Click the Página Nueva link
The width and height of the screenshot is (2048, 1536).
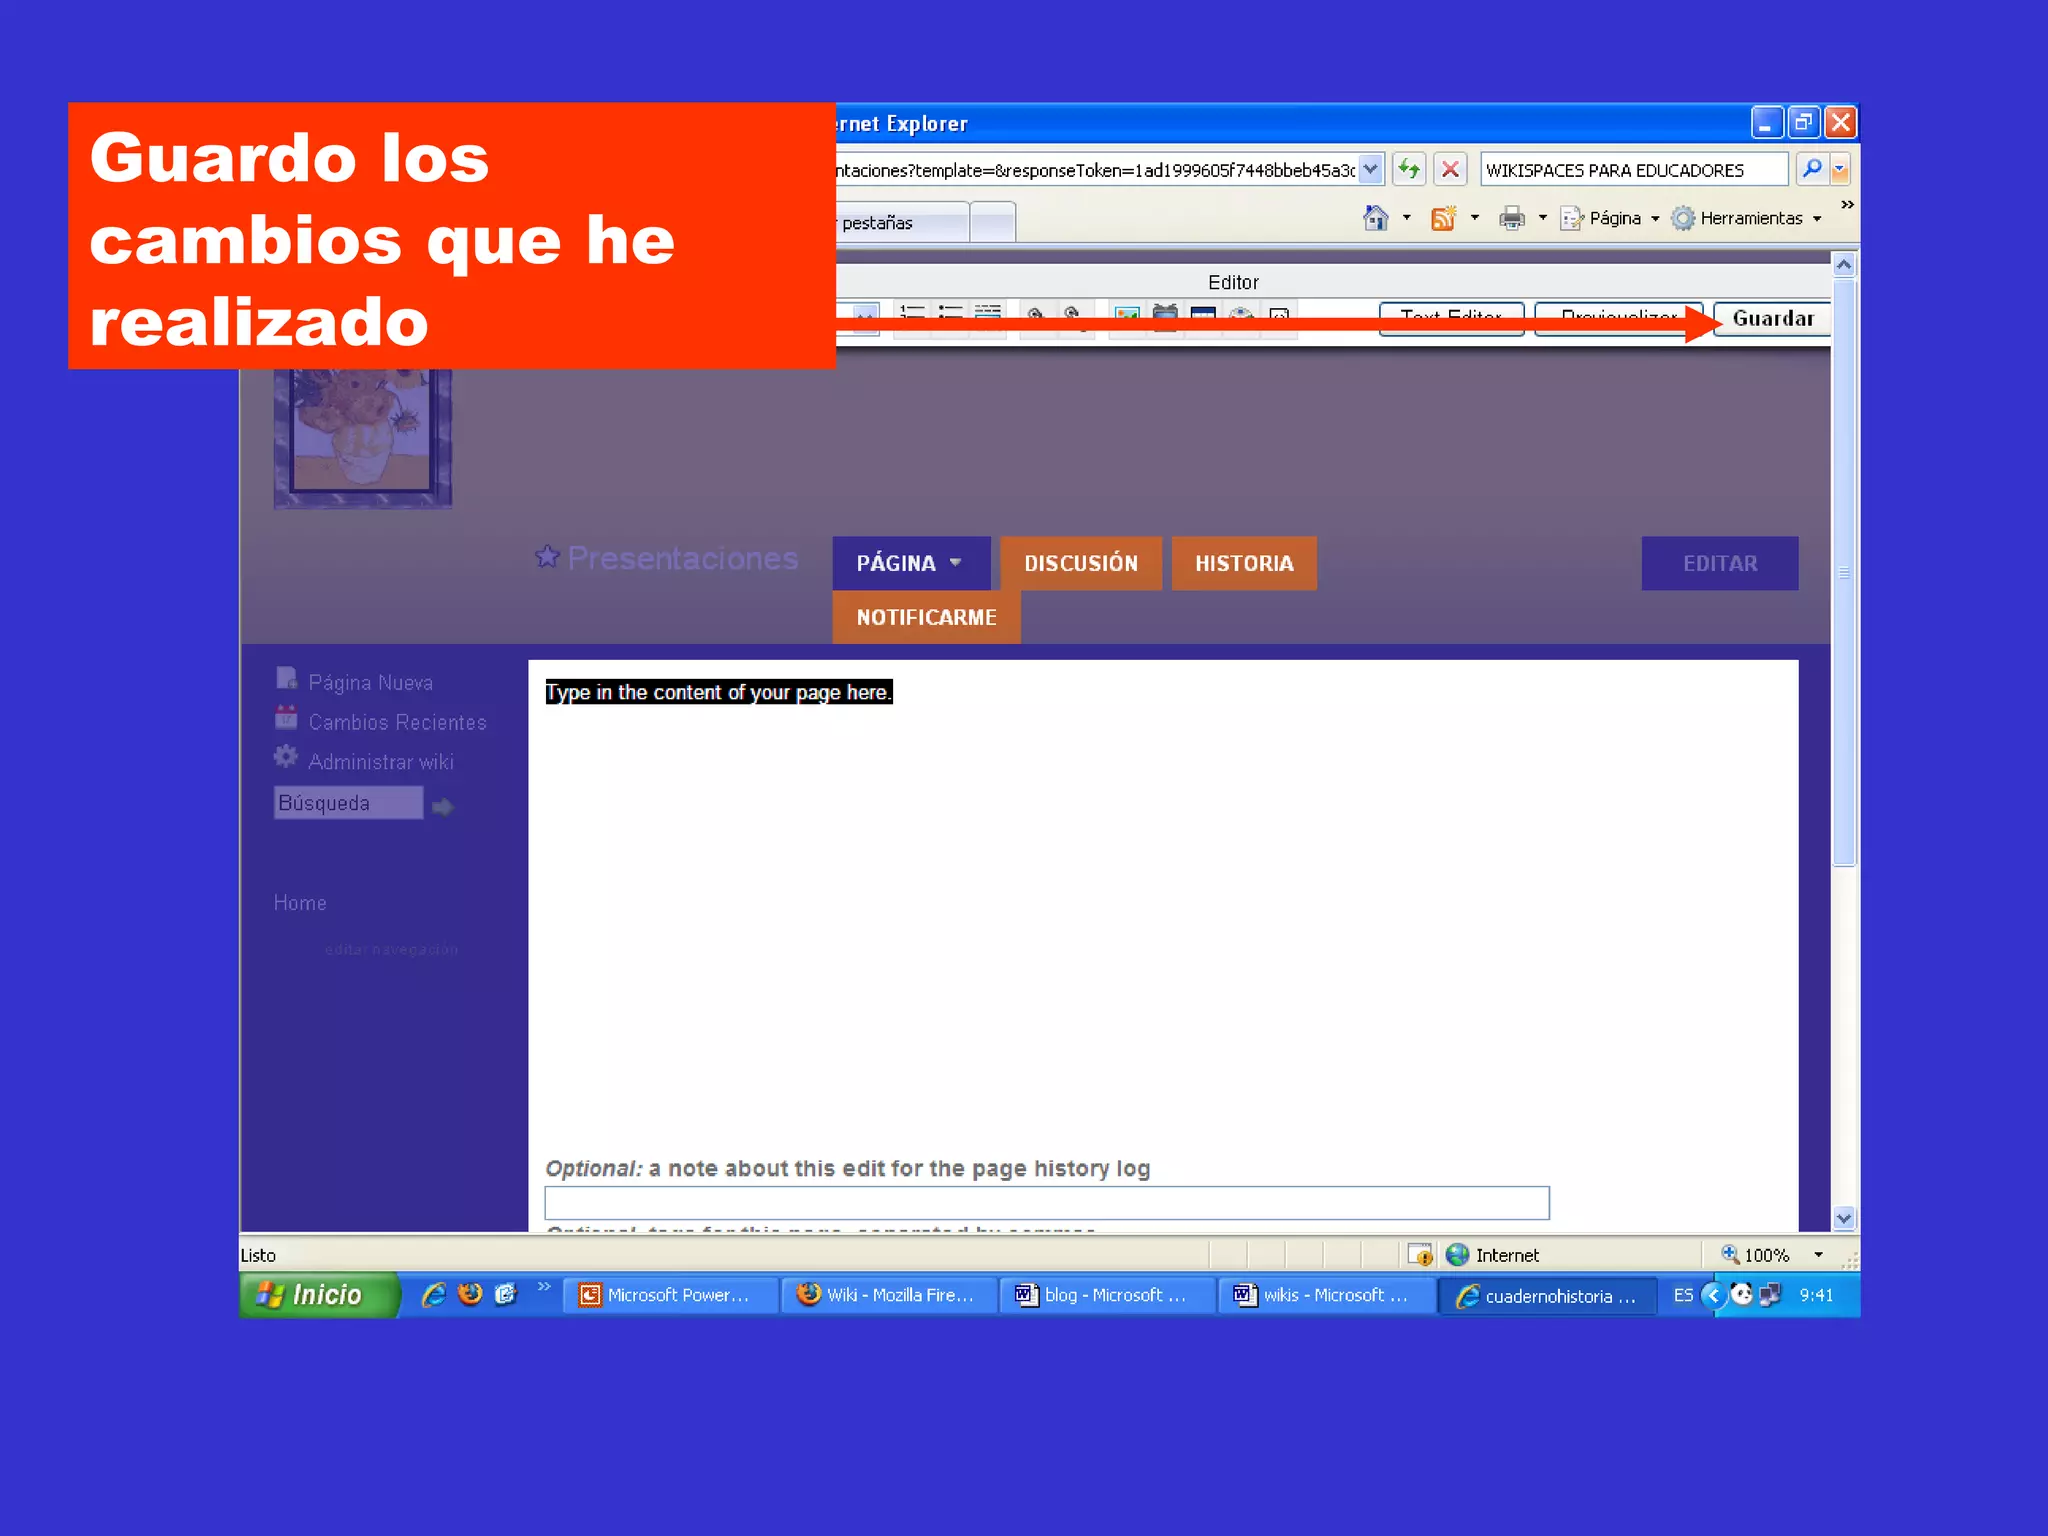click(370, 682)
